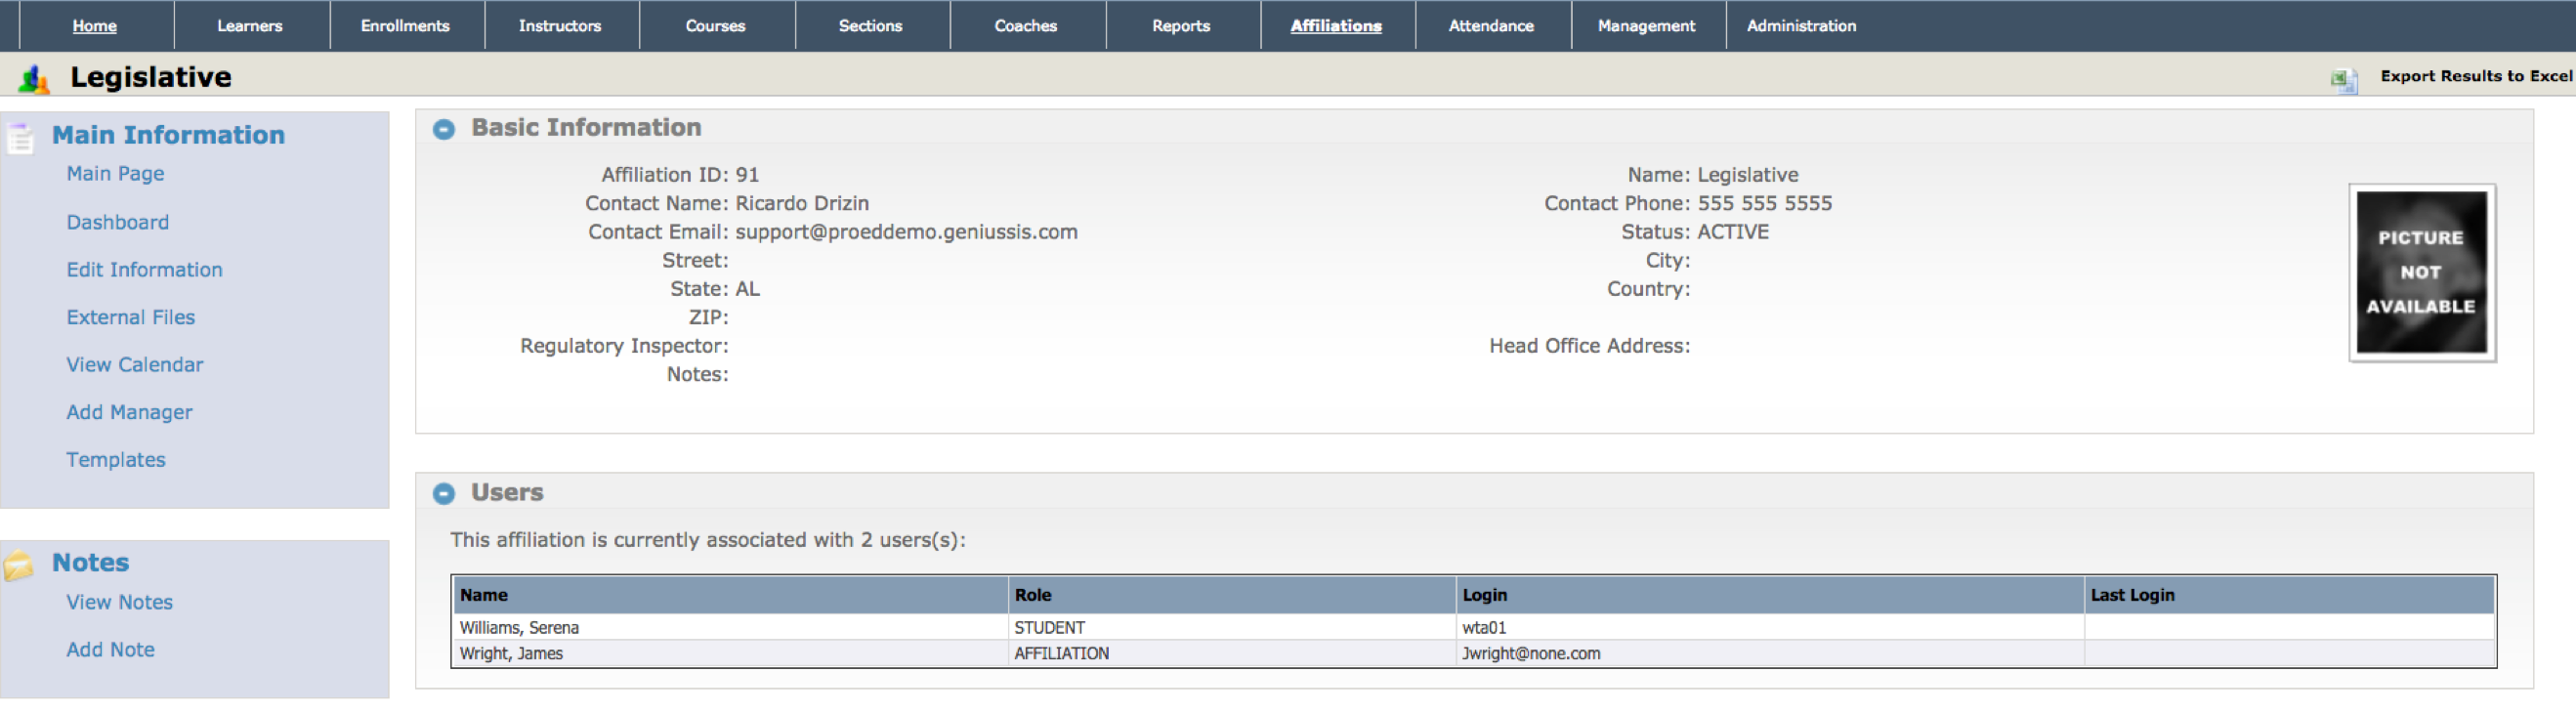Click the Main Information notepad icon

pyautogui.click(x=20, y=136)
